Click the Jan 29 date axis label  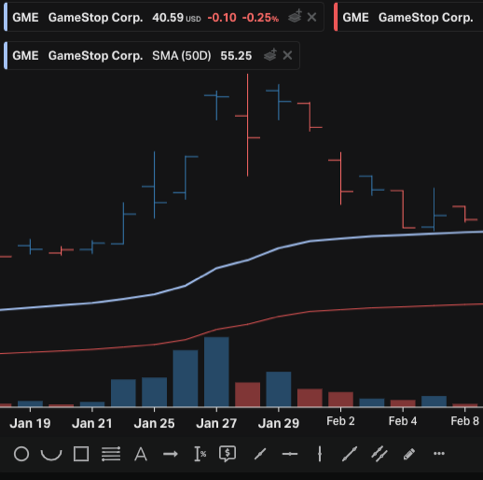tap(279, 423)
